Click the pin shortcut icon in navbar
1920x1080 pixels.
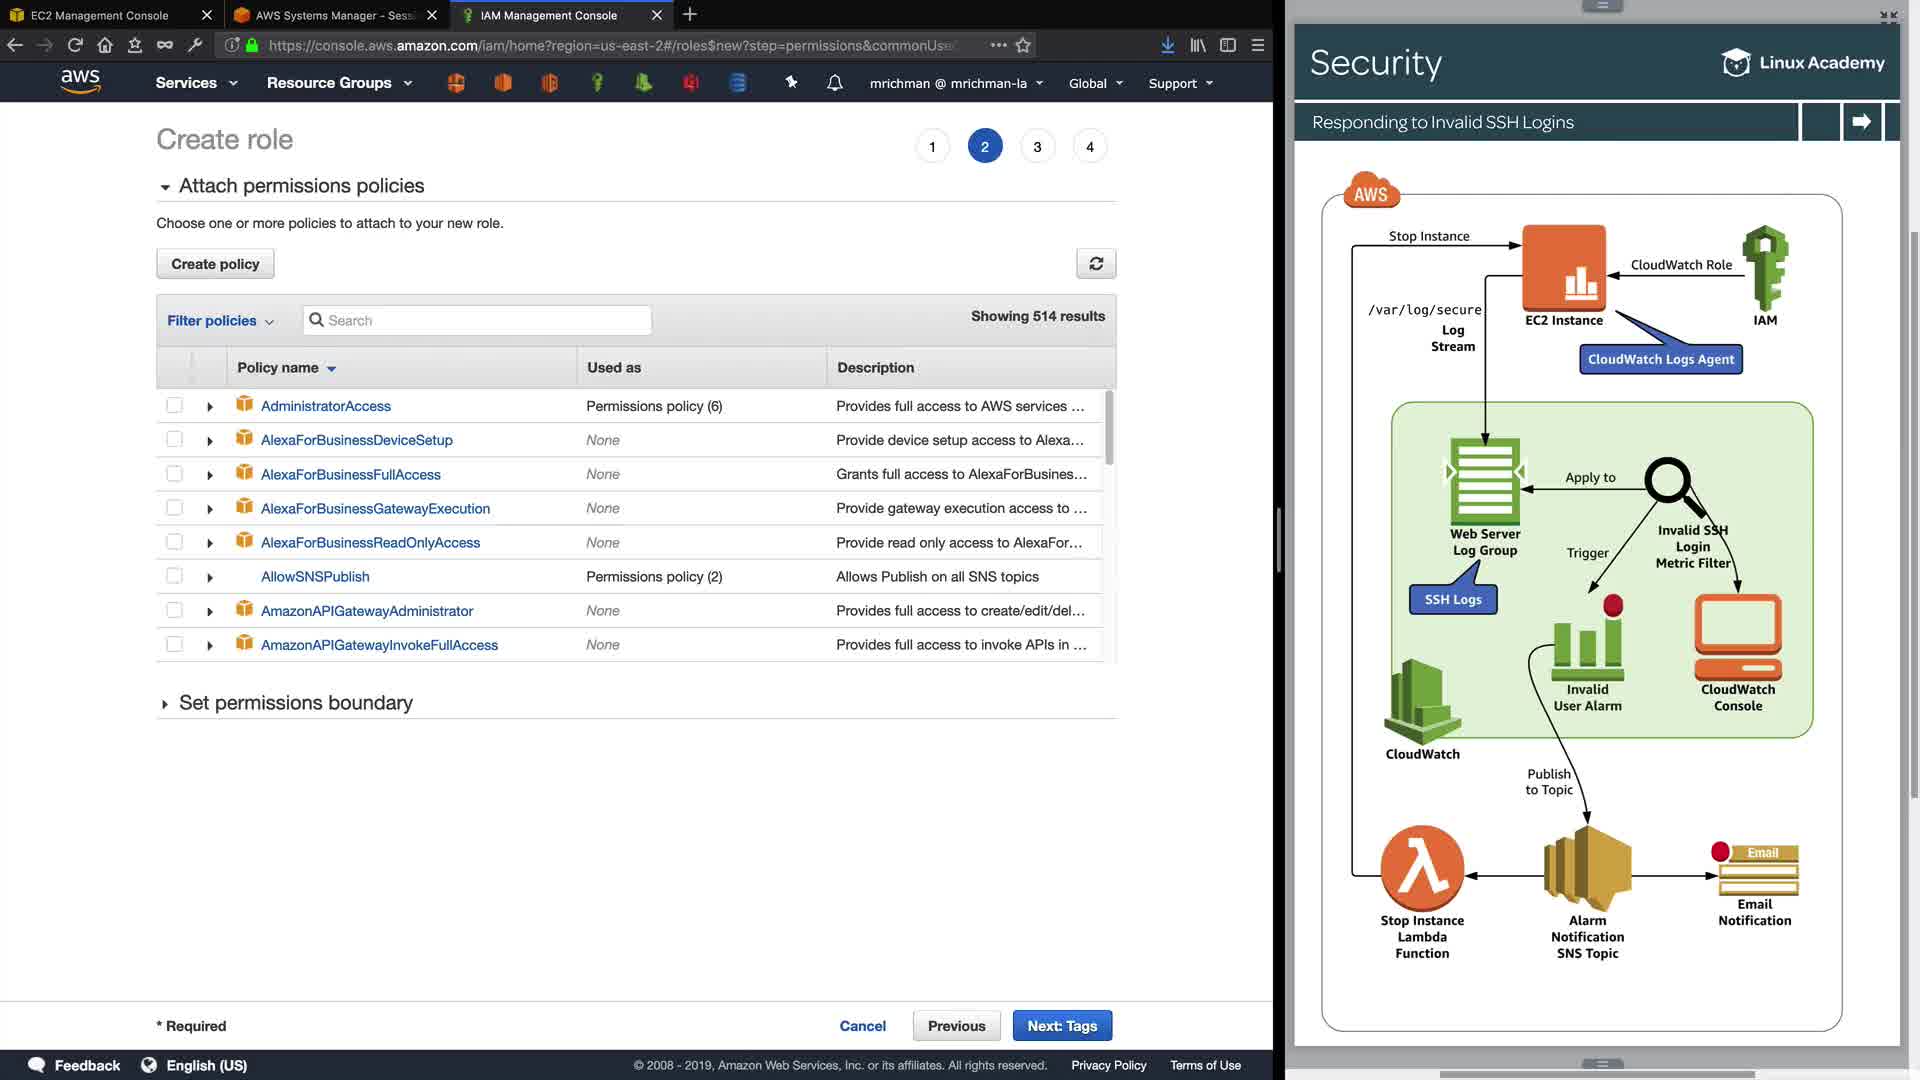tap(791, 83)
